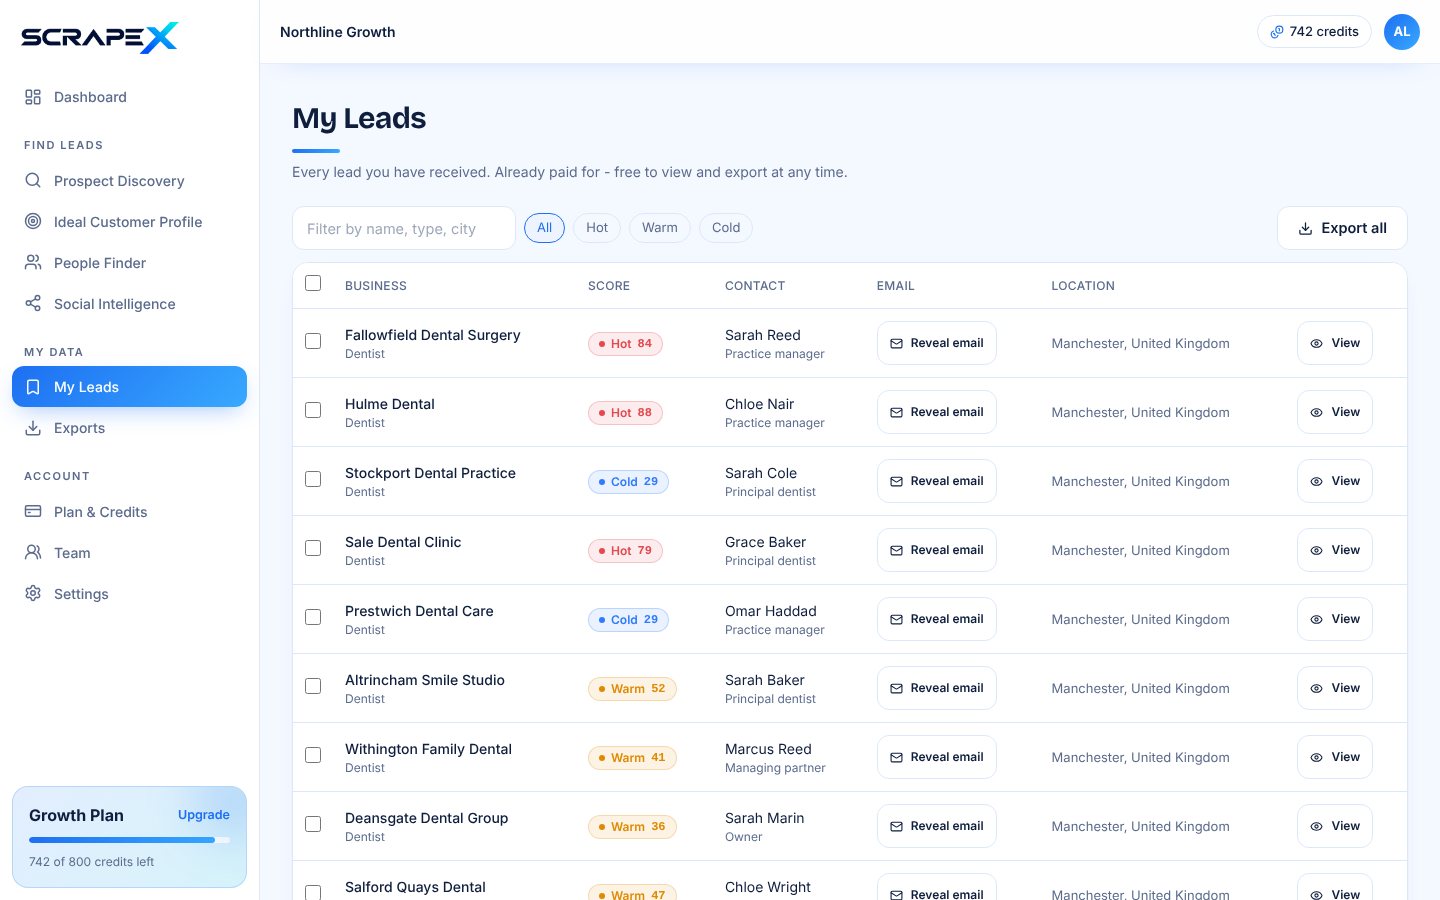Click the Warm 41 score badge

[x=632, y=758]
